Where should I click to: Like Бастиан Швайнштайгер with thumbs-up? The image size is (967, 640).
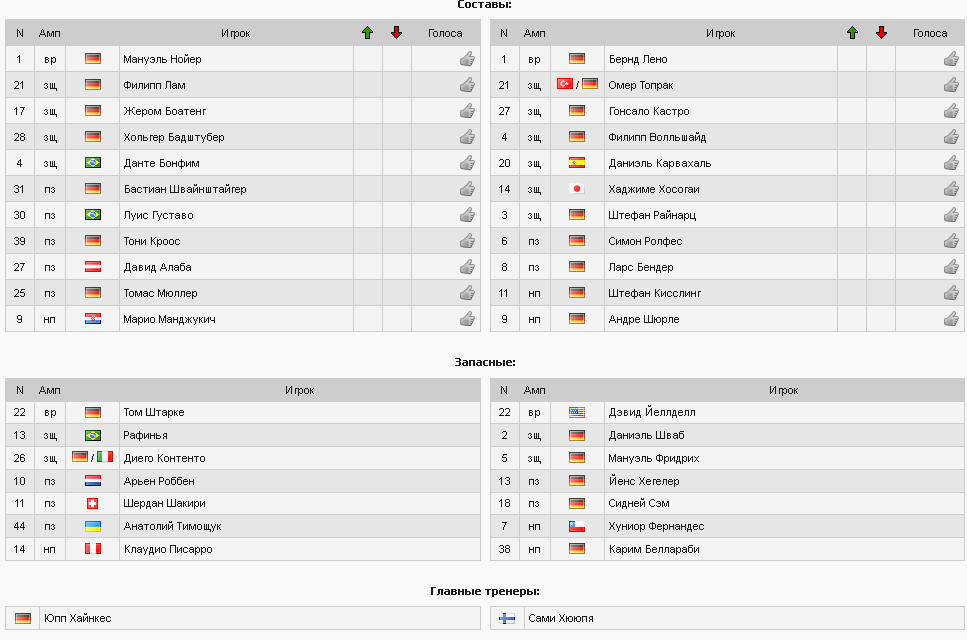467,189
